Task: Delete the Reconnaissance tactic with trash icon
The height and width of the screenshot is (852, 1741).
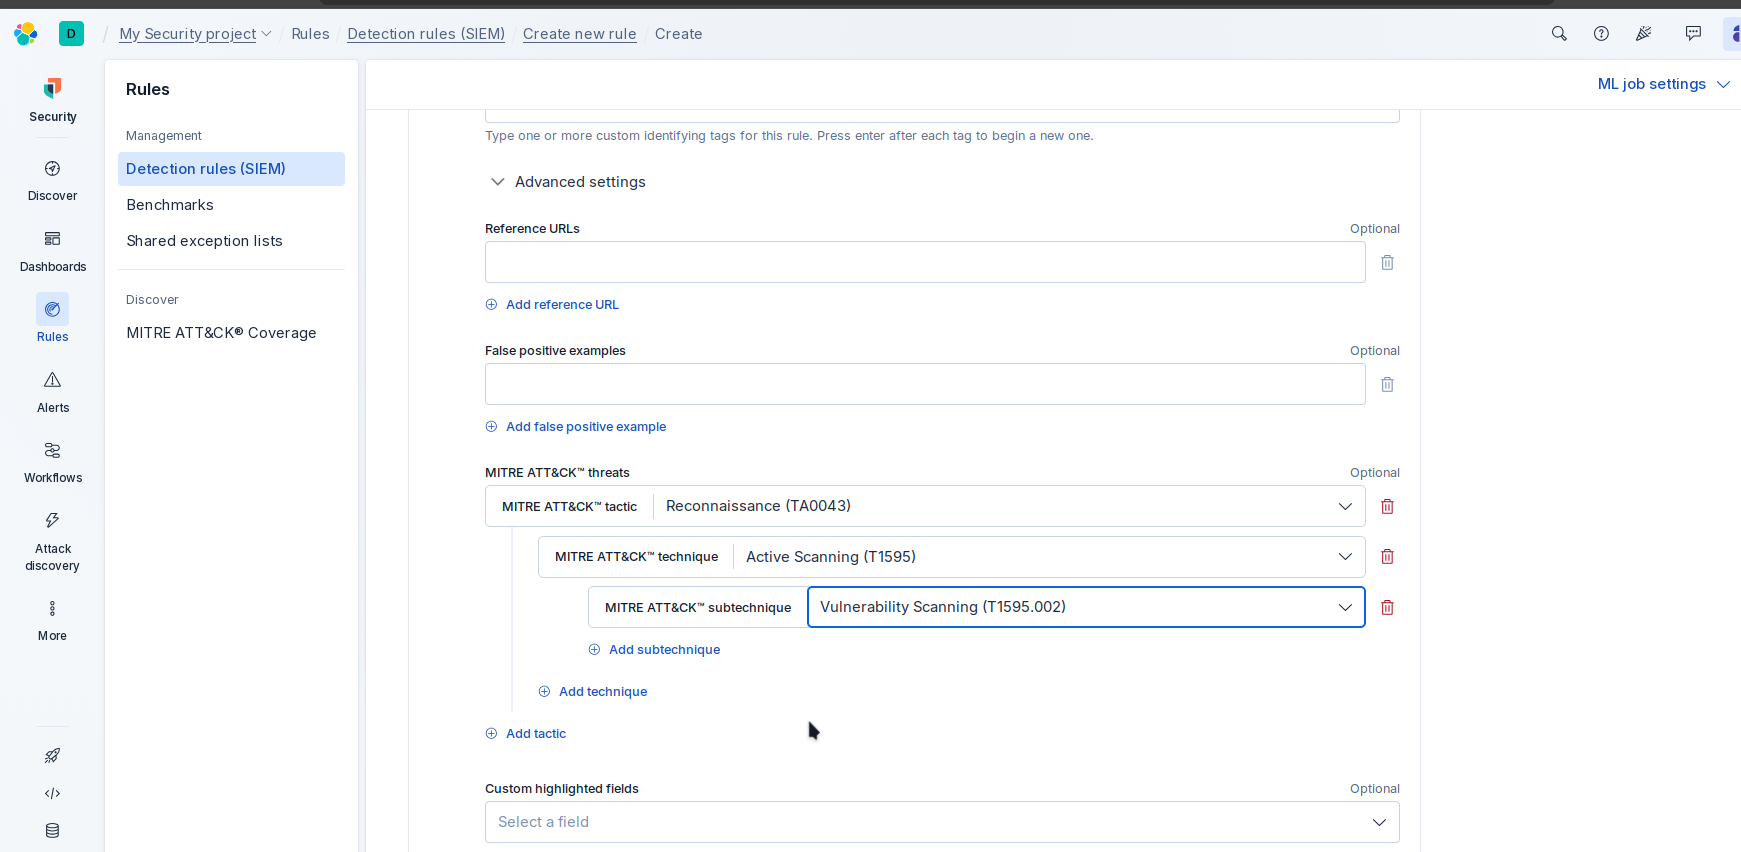Action: tap(1387, 507)
